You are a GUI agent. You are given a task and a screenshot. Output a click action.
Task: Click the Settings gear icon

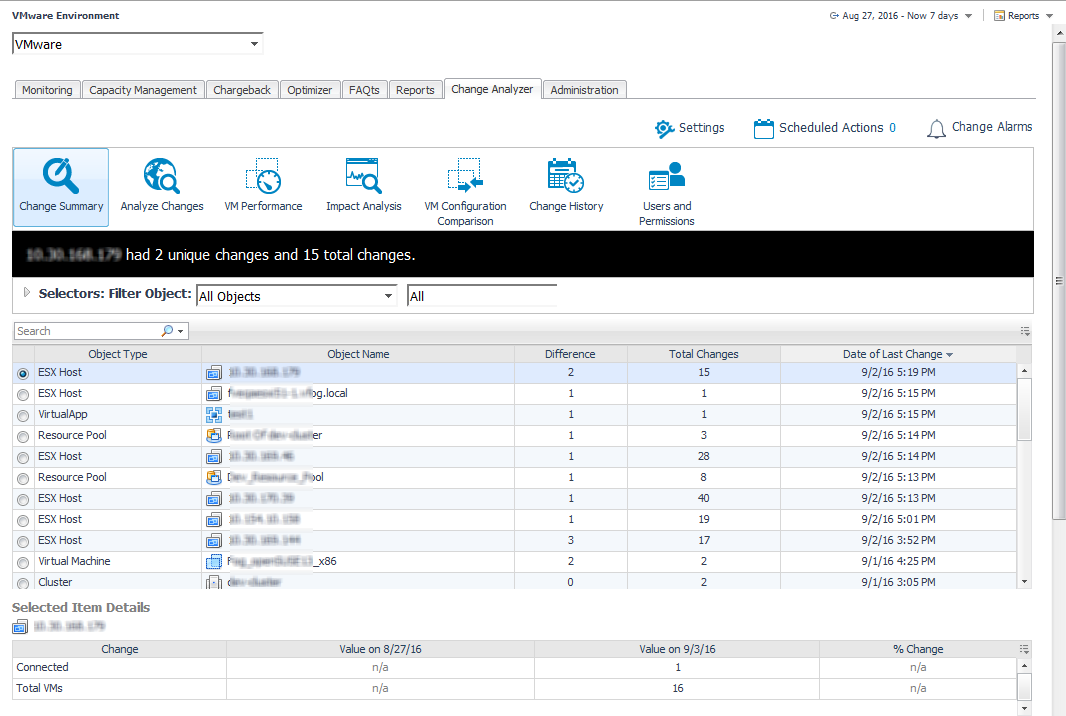point(665,128)
